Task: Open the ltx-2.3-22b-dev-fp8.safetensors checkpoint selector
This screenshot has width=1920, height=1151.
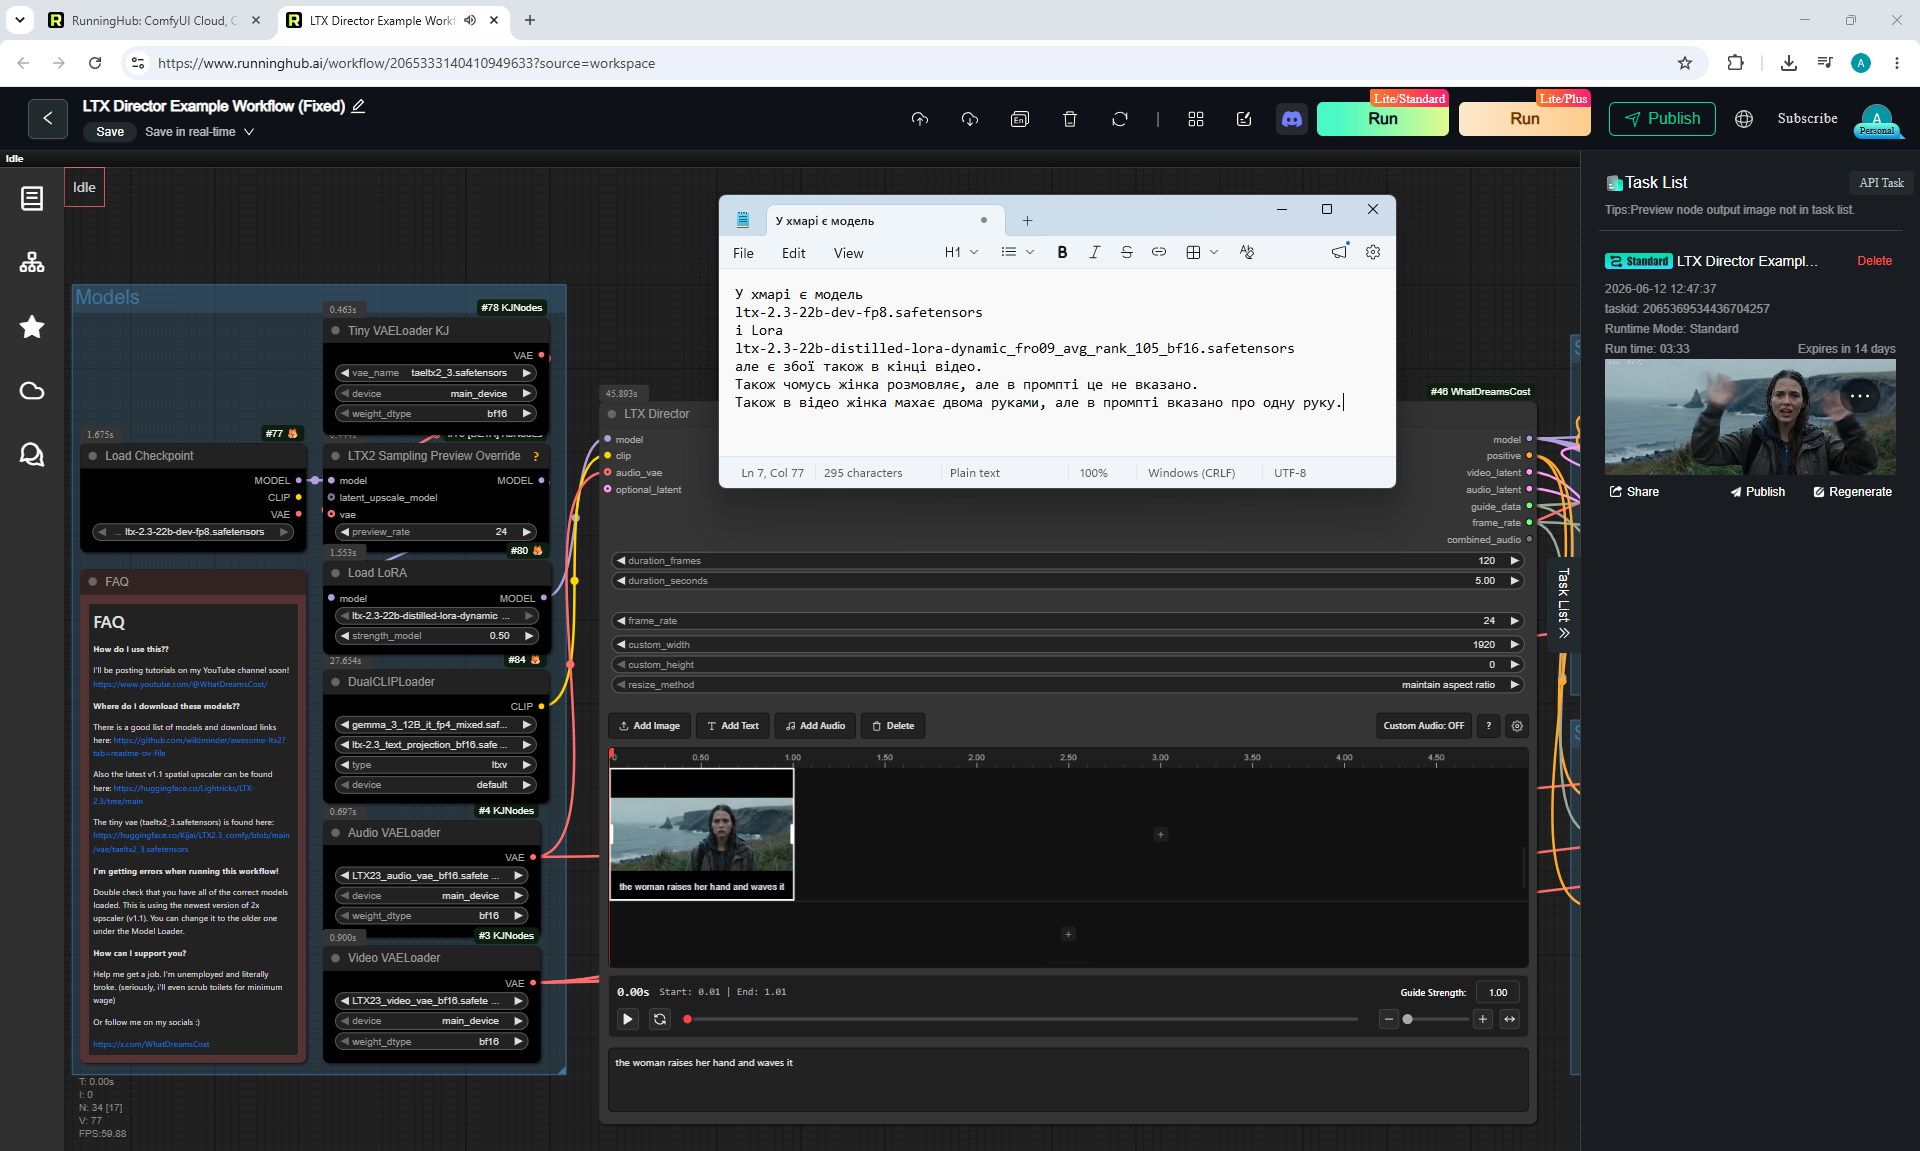Action: coord(194,532)
